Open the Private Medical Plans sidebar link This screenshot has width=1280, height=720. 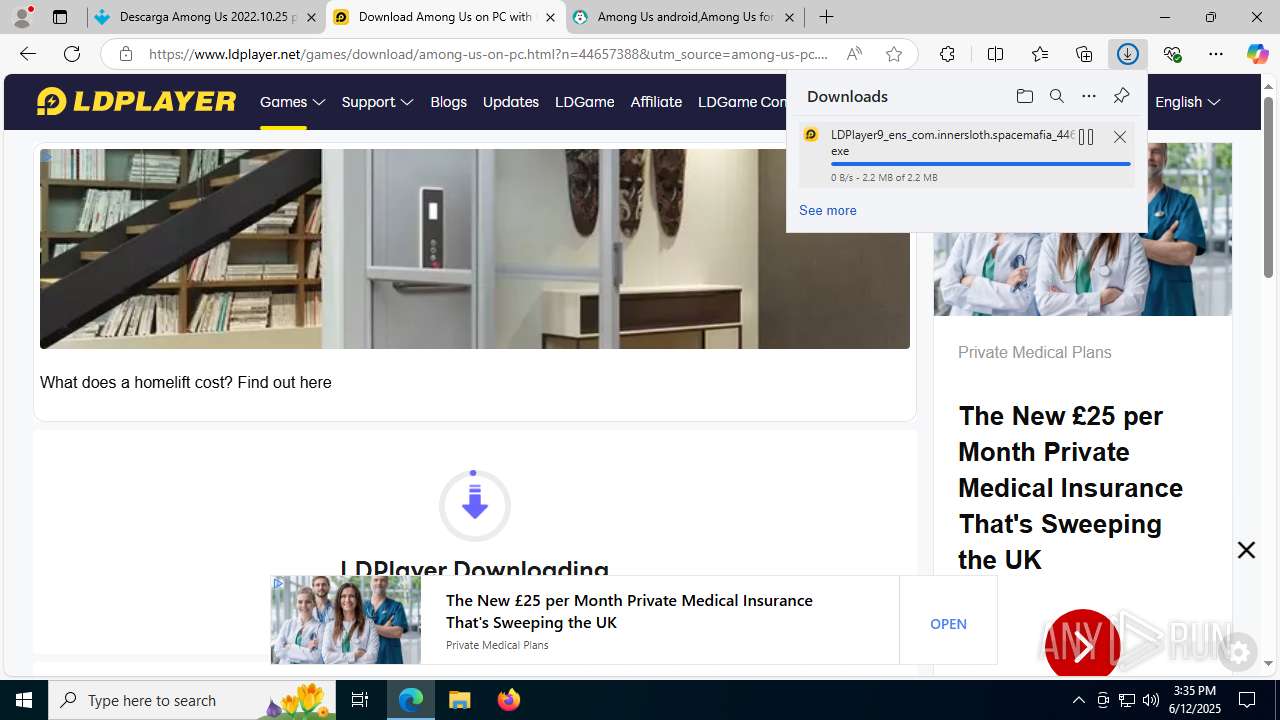tap(1034, 352)
